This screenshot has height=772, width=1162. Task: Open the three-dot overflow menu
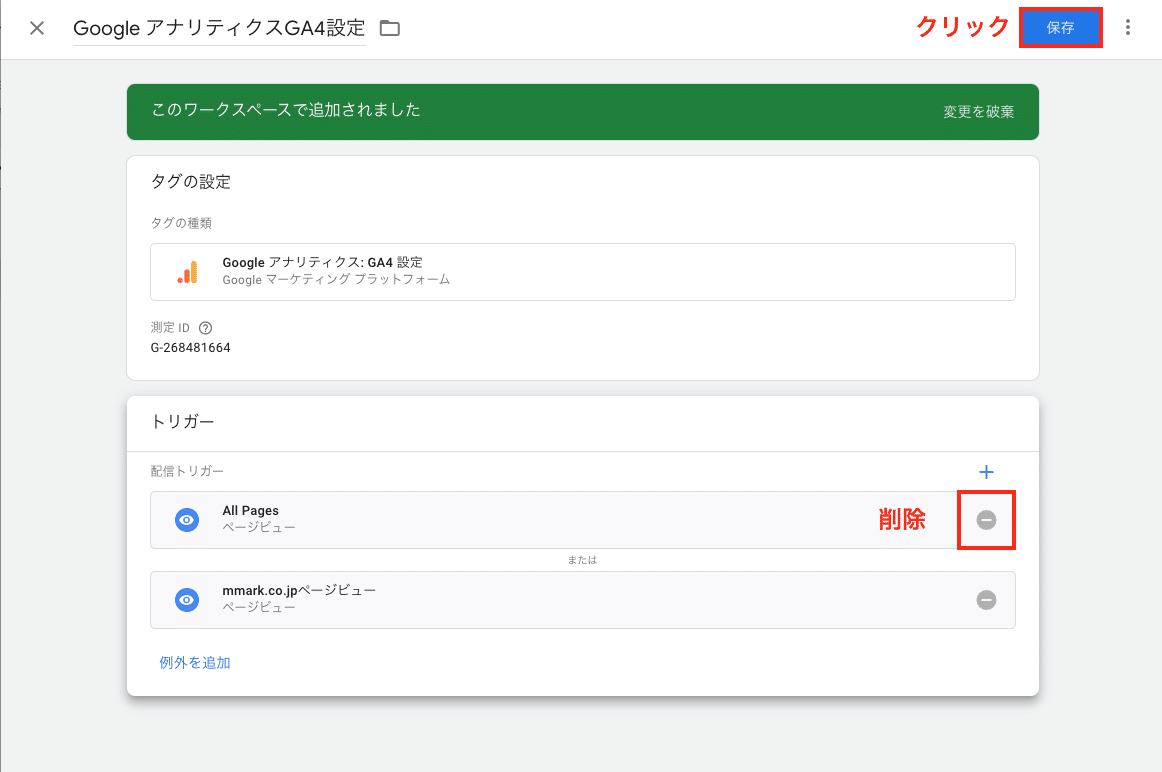1128,28
